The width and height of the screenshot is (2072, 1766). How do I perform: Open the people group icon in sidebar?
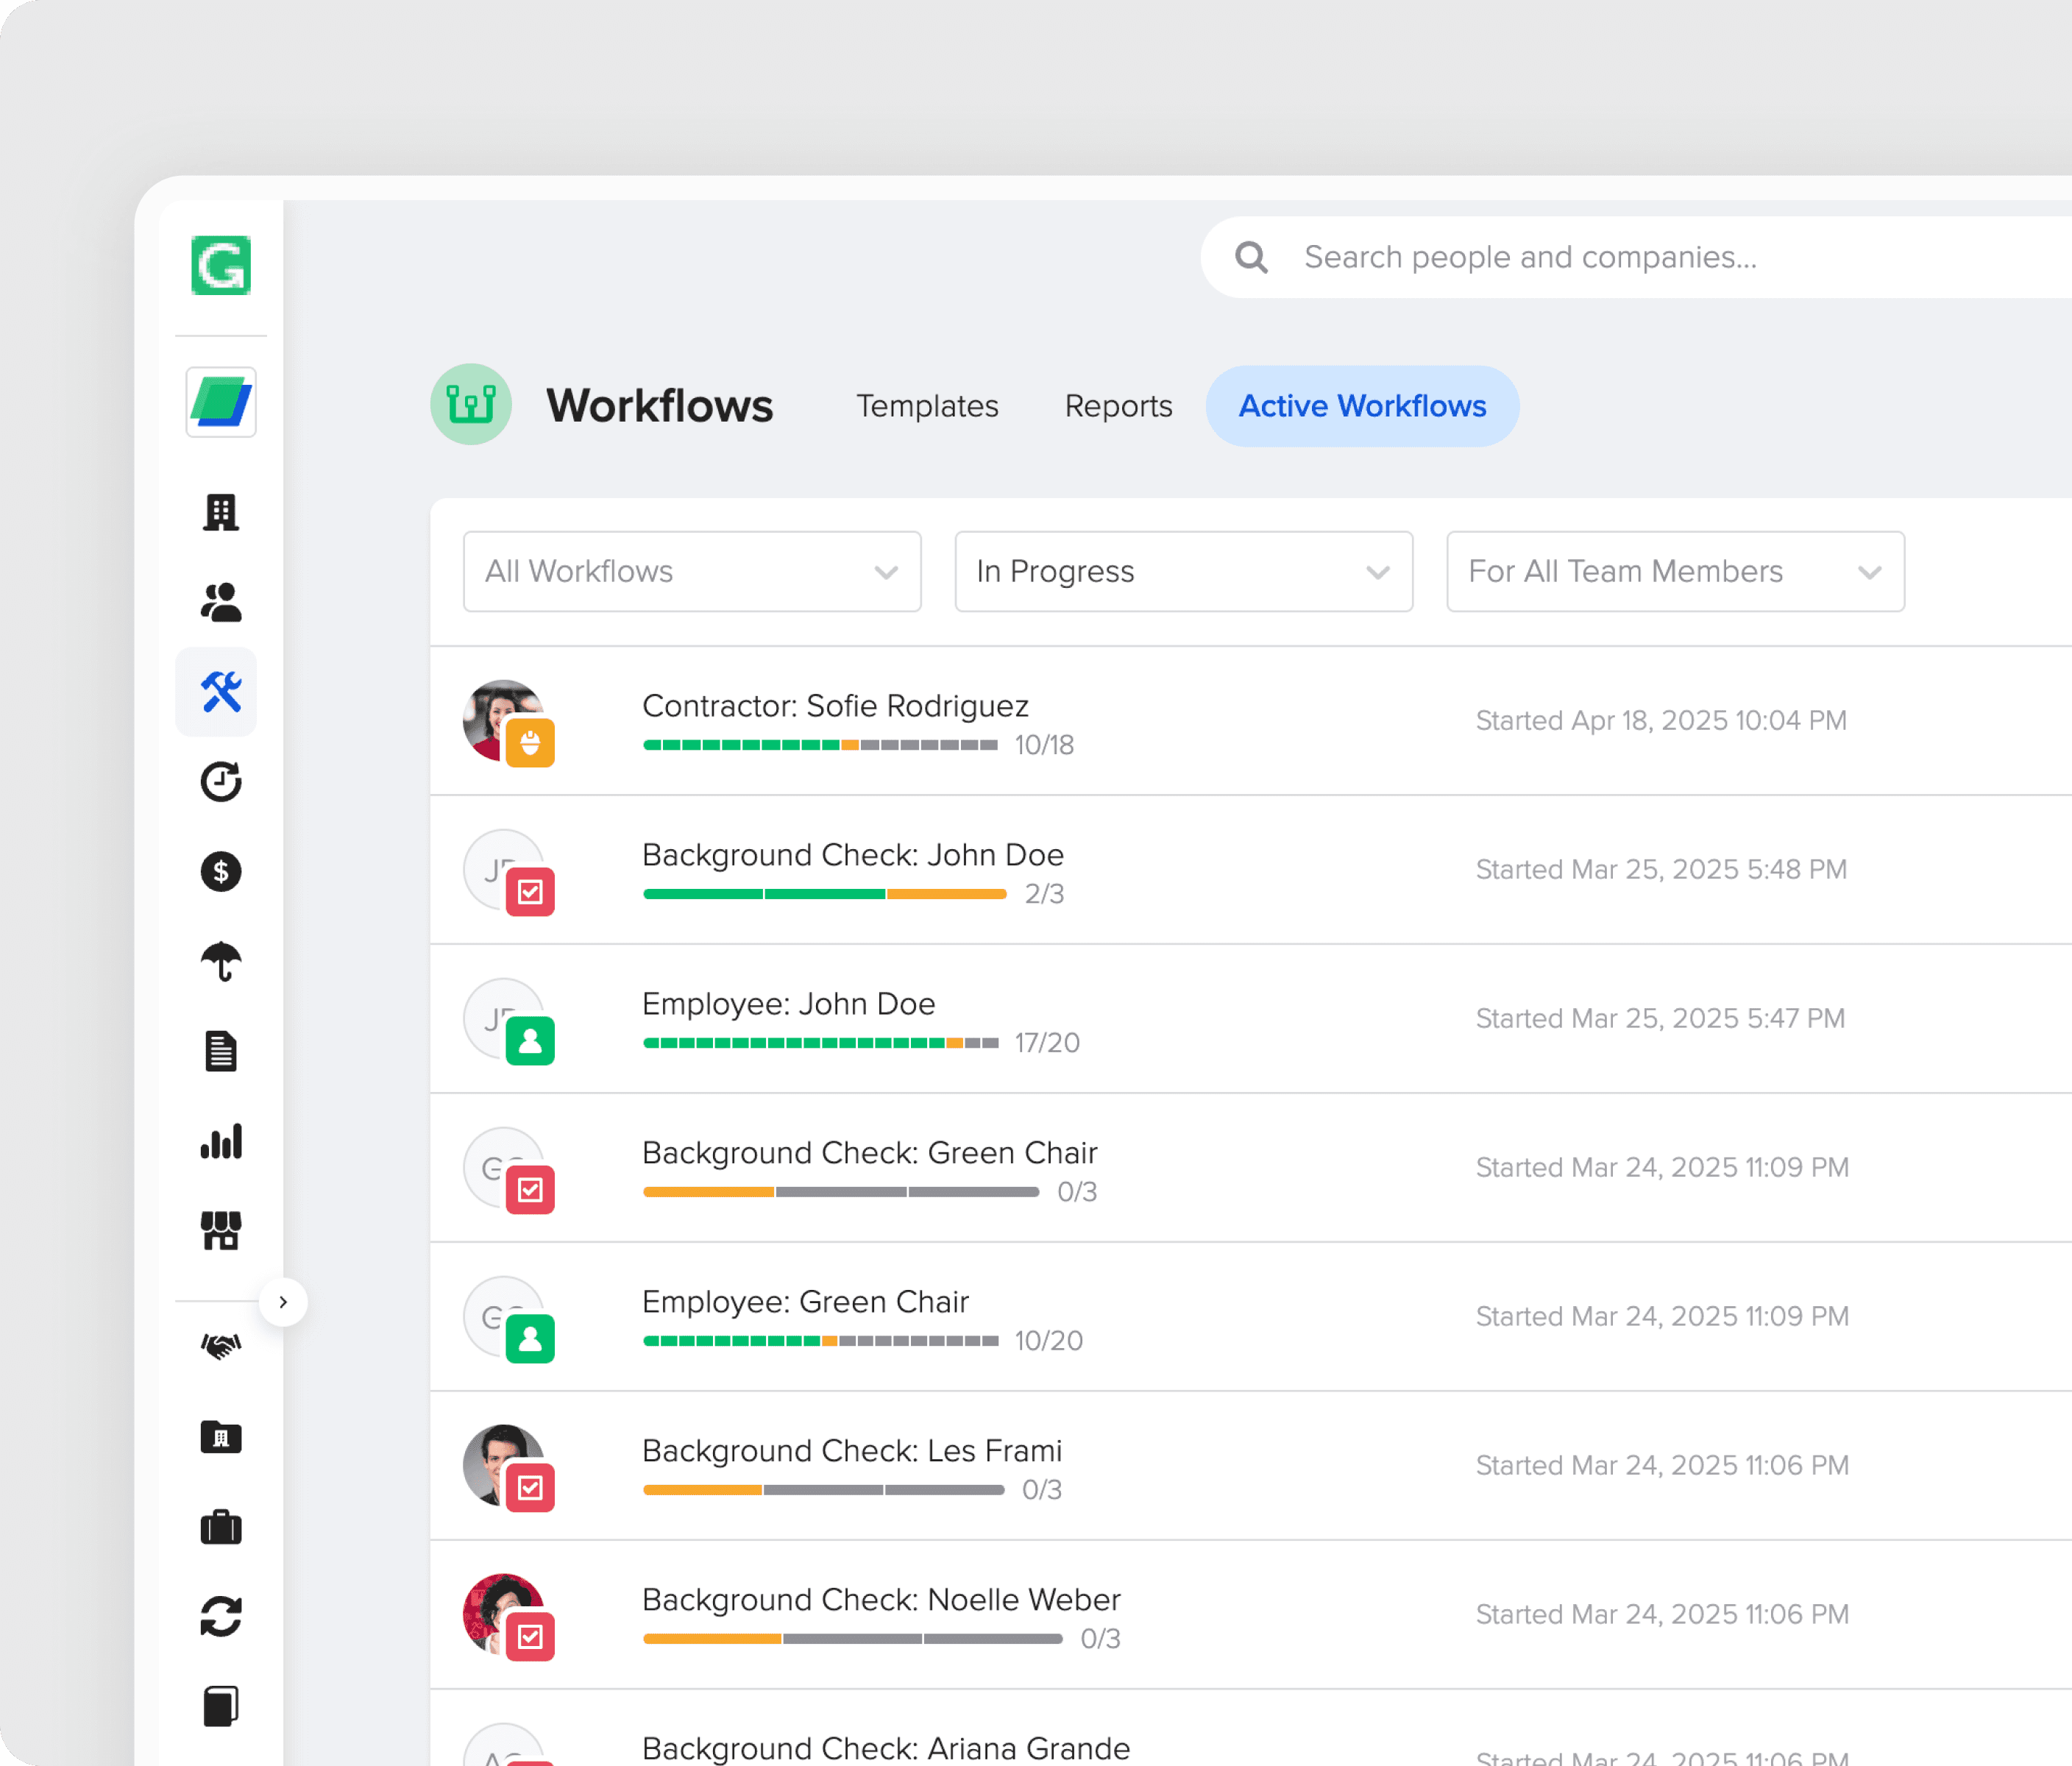220,603
